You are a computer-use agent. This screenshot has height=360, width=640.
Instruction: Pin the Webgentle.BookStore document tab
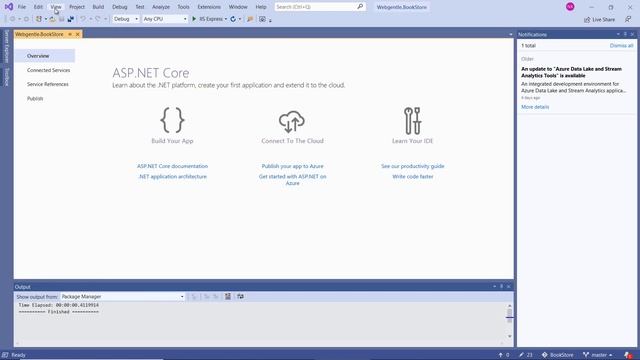[x=70, y=34]
